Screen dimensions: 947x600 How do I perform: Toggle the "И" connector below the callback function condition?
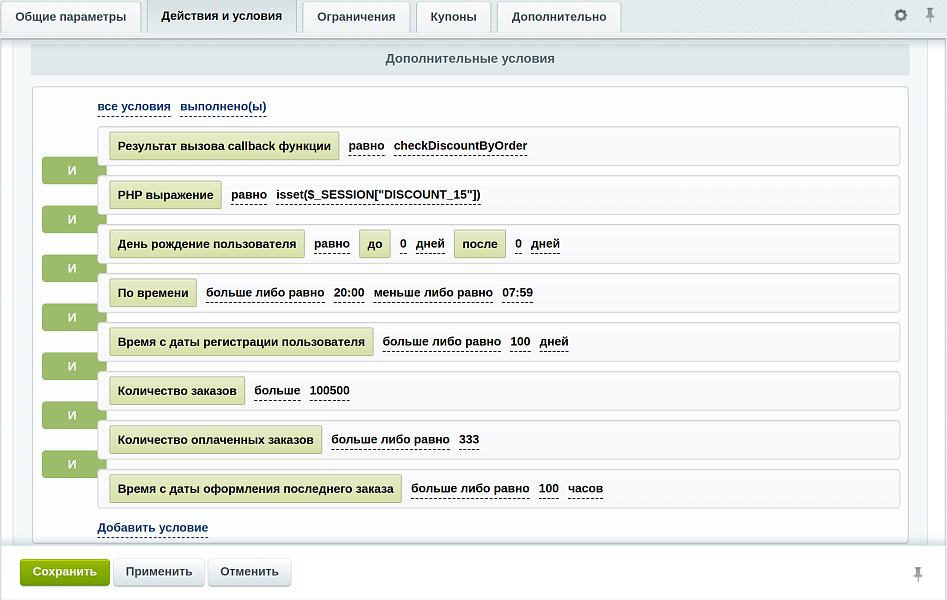click(71, 170)
